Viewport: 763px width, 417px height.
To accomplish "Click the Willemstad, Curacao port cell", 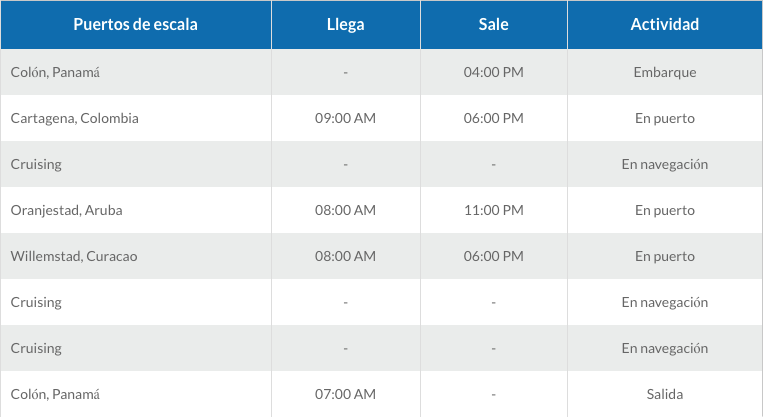I will point(74,256).
